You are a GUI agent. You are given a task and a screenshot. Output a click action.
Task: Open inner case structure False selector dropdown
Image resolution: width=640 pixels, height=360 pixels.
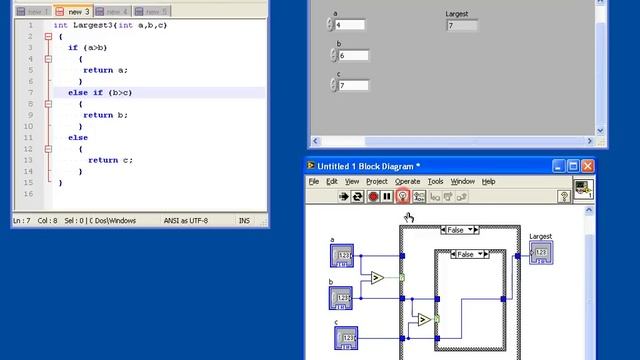480,254
